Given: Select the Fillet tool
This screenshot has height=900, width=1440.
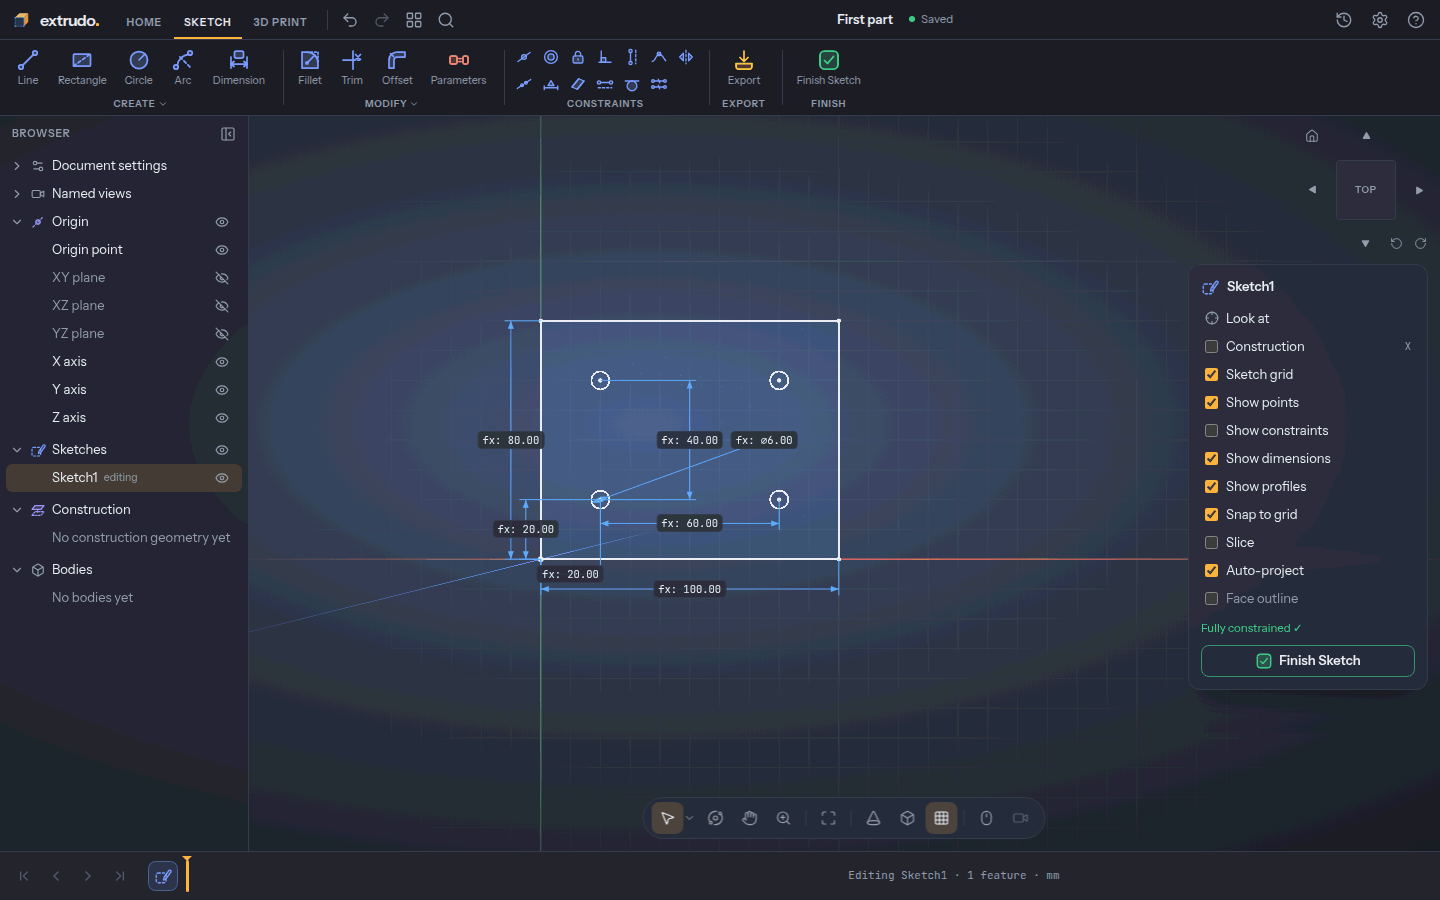Looking at the screenshot, I should tap(310, 68).
